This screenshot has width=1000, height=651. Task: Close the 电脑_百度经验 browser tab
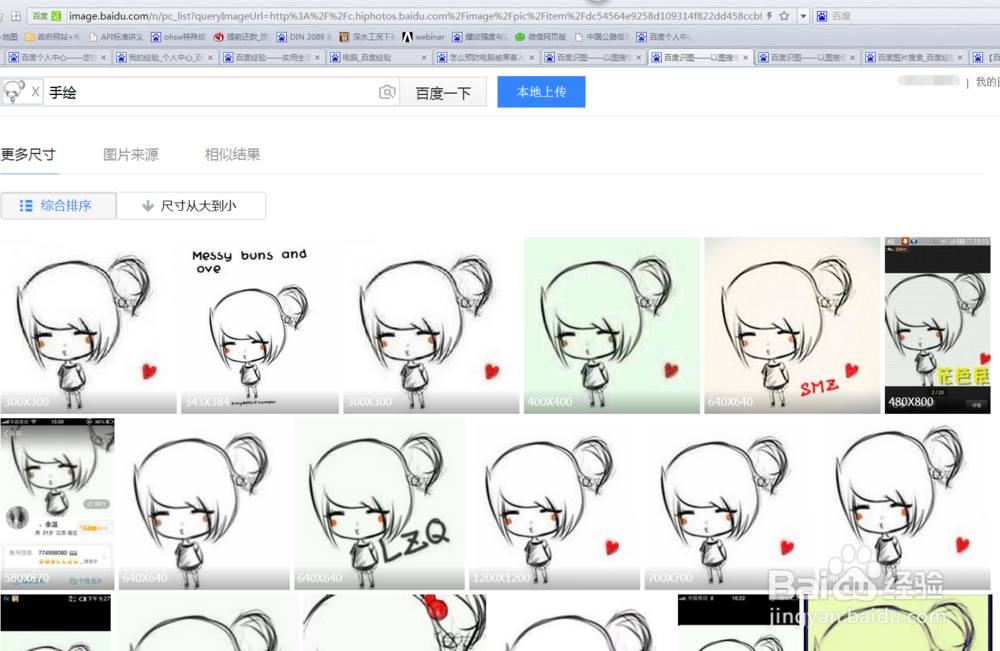[x=424, y=57]
